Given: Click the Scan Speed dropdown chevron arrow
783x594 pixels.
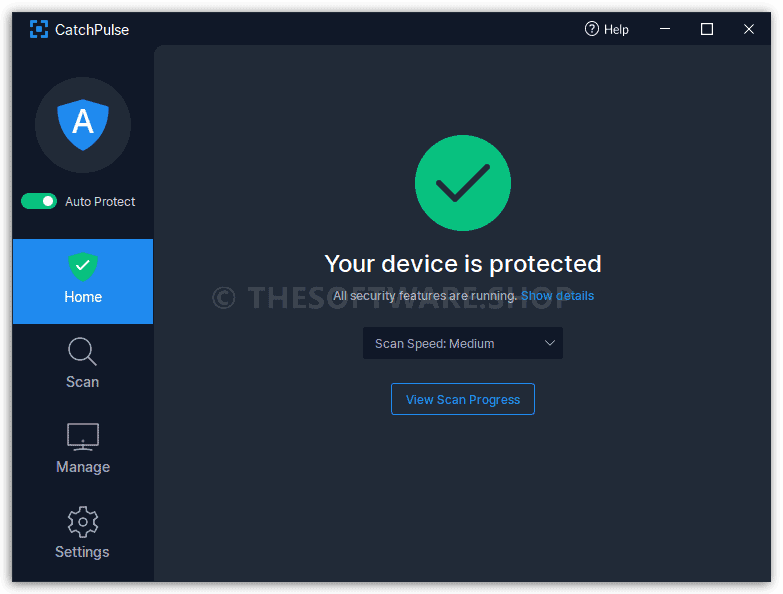Looking at the screenshot, I should click(550, 343).
